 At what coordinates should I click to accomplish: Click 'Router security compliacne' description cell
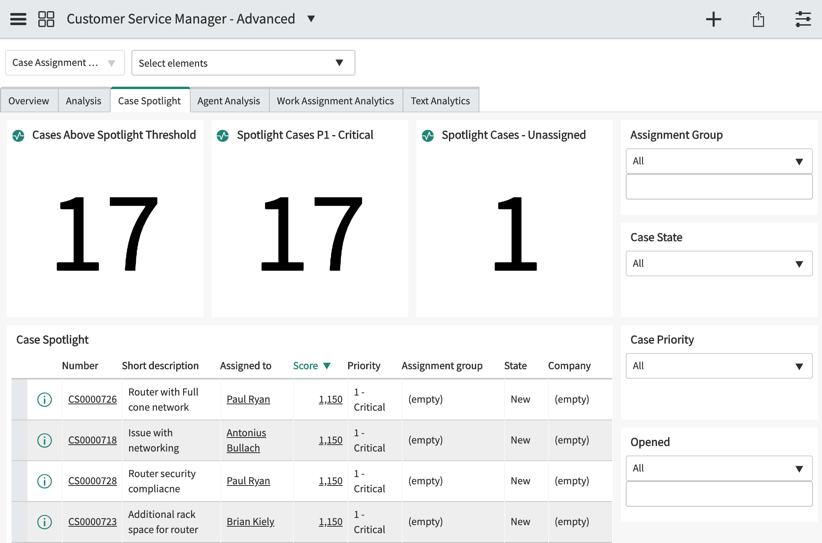point(162,481)
